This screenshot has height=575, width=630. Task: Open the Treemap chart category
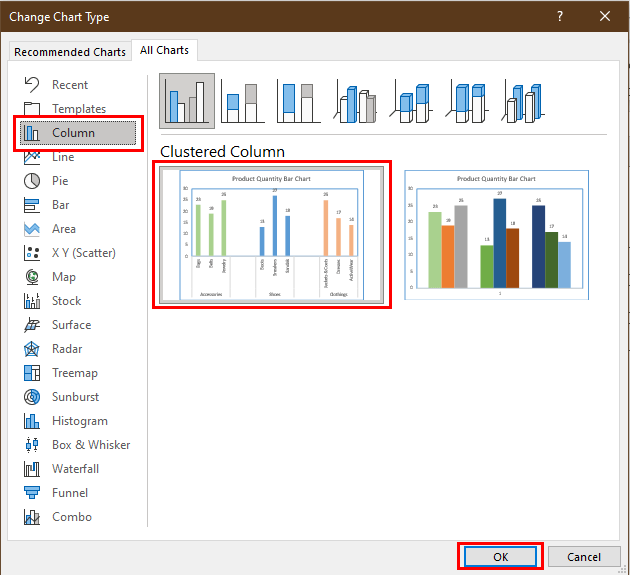pyautogui.click(x=78, y=373)
